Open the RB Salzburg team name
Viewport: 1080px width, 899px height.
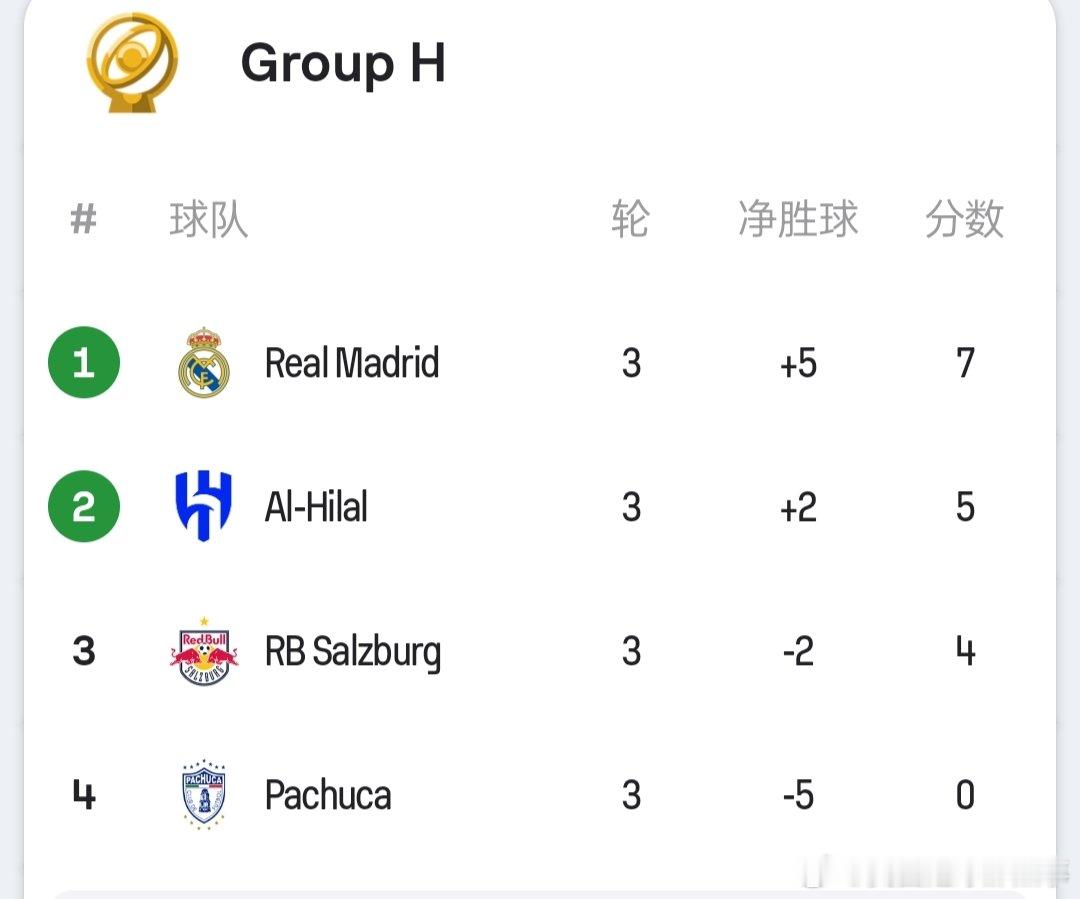tap(353, 653)
